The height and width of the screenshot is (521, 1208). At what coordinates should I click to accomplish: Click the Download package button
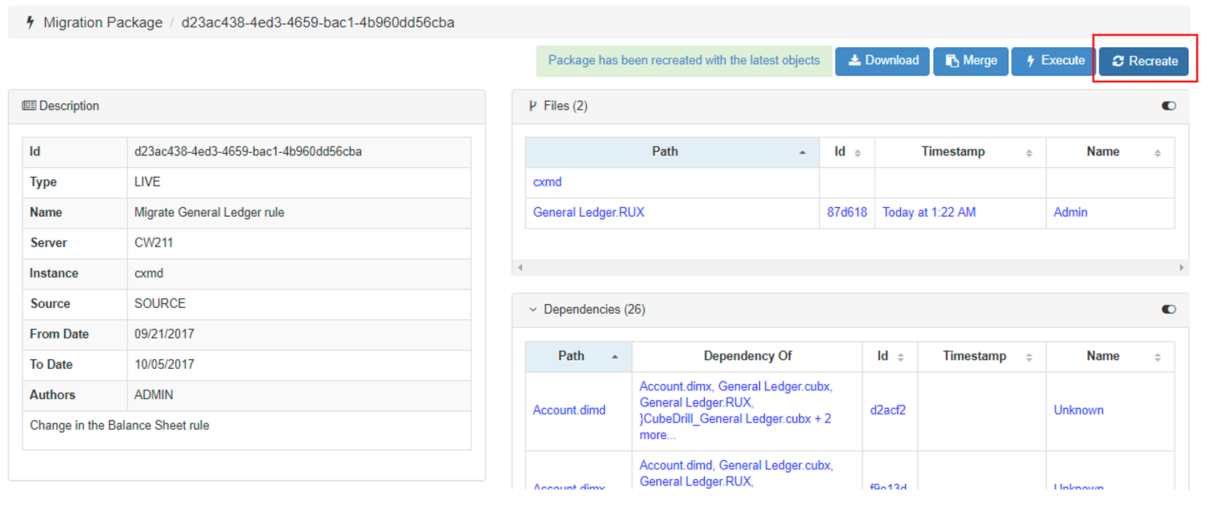pos(883,61)
